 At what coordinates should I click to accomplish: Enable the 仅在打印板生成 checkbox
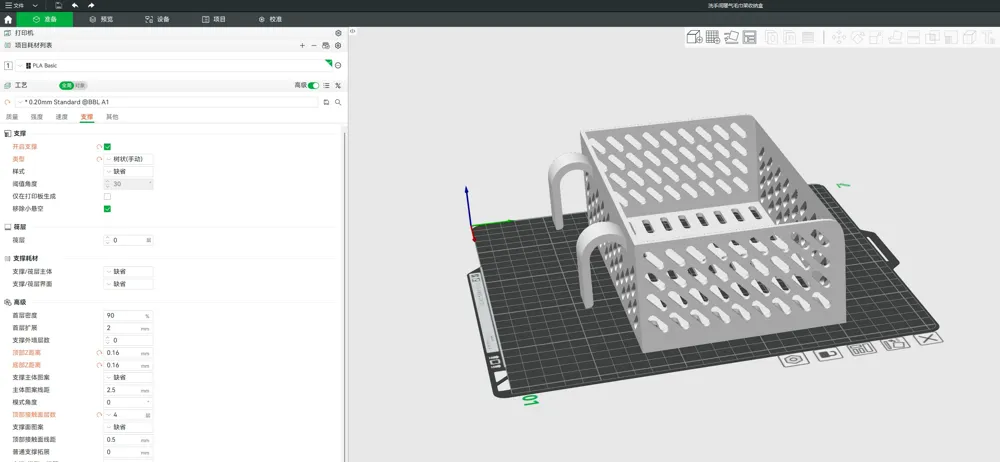(x=107, y=197)
